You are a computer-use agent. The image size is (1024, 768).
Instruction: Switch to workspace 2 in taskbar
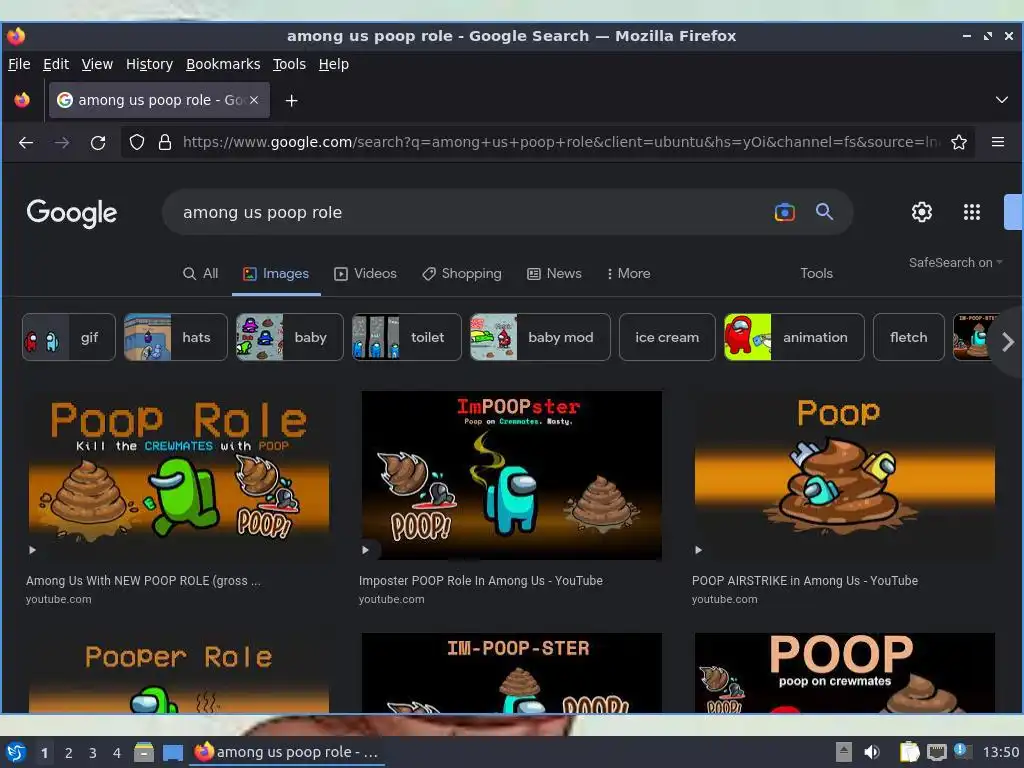[69, 753]
